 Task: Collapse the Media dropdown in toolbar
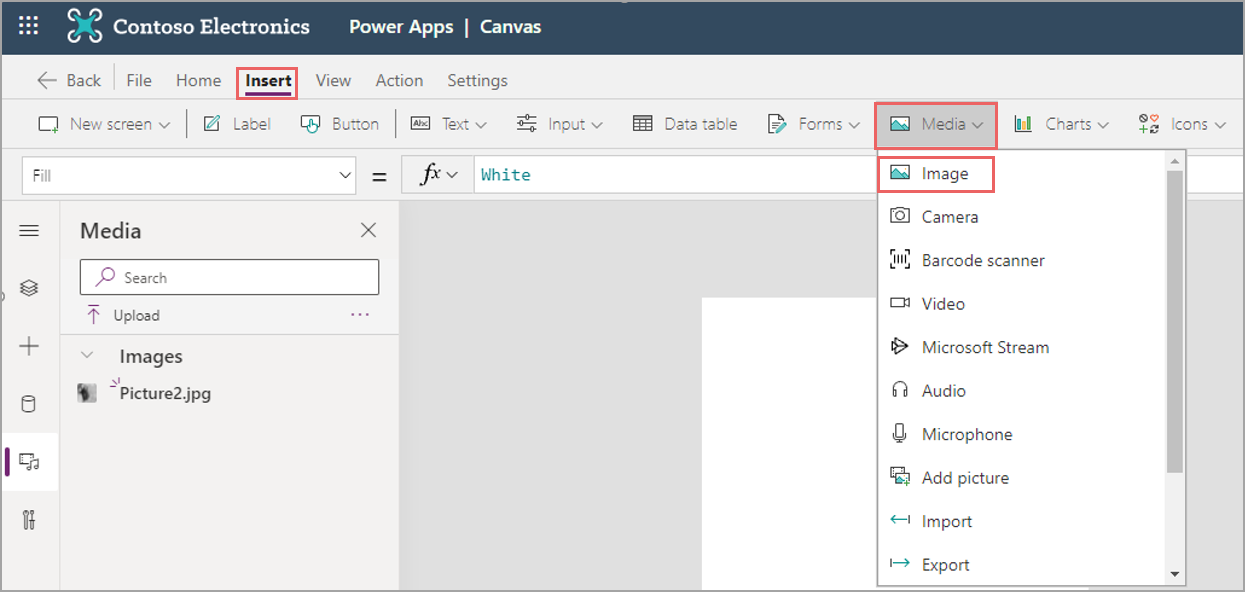coord(937,124)
